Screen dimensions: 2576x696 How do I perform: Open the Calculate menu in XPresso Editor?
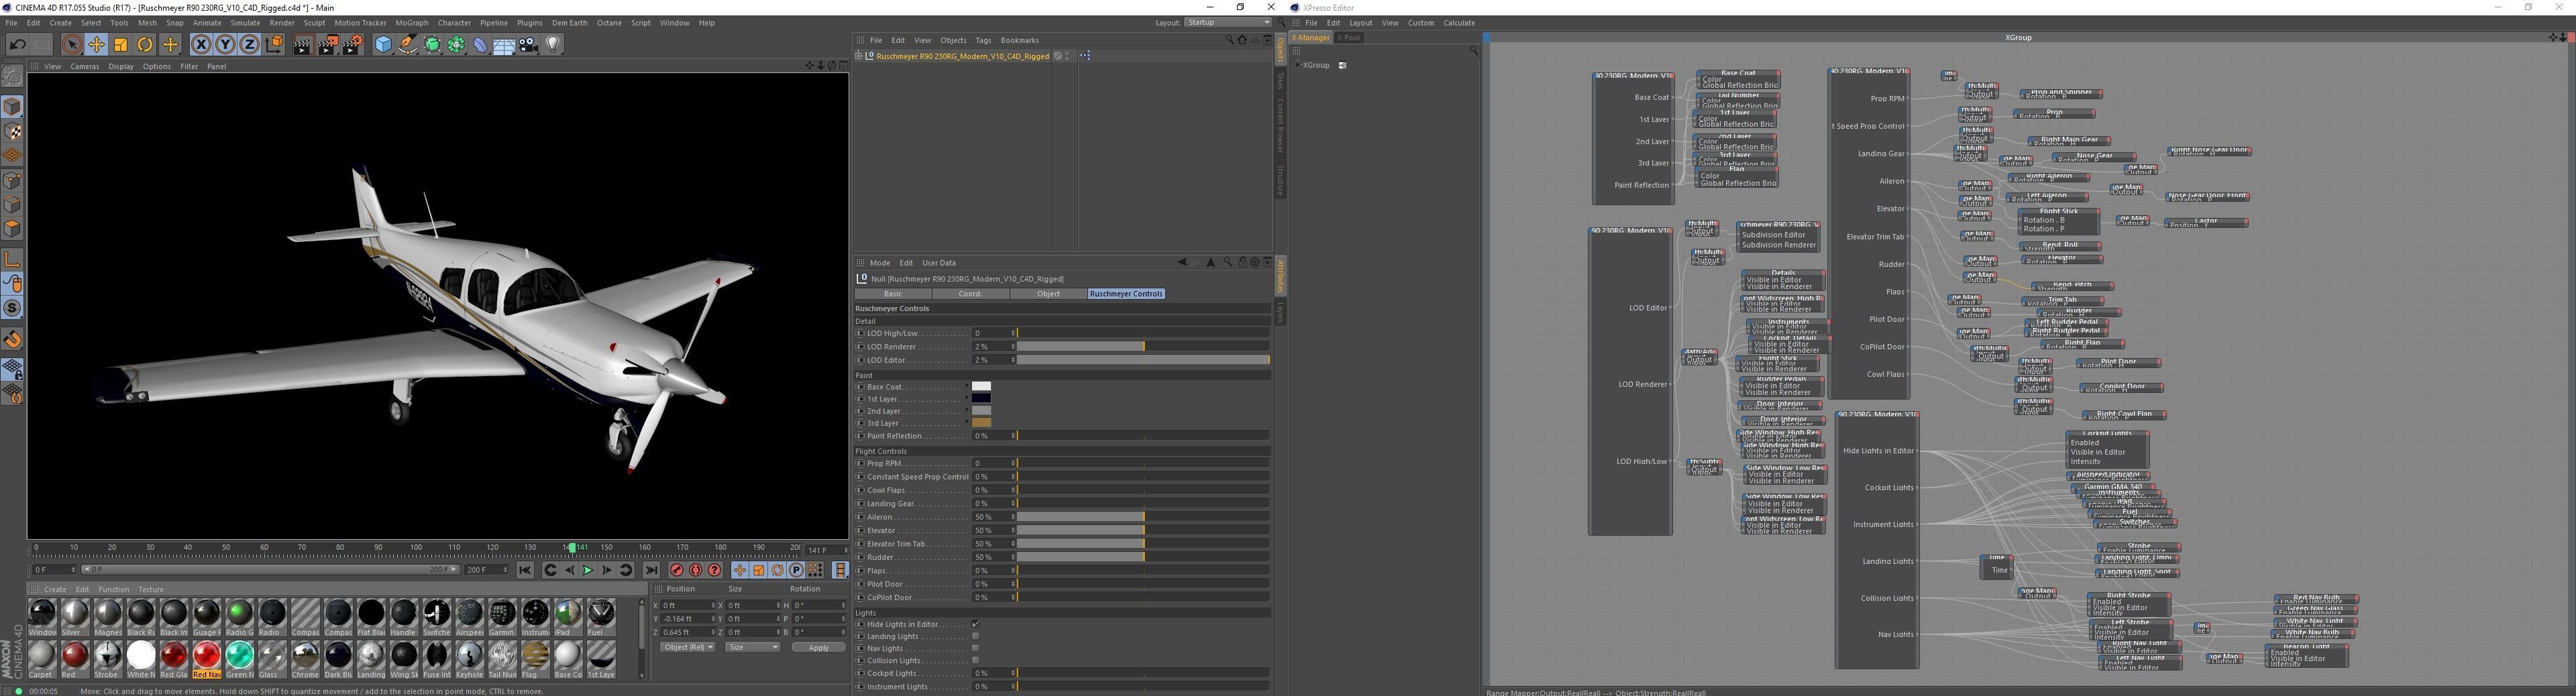click(1459, 23)
